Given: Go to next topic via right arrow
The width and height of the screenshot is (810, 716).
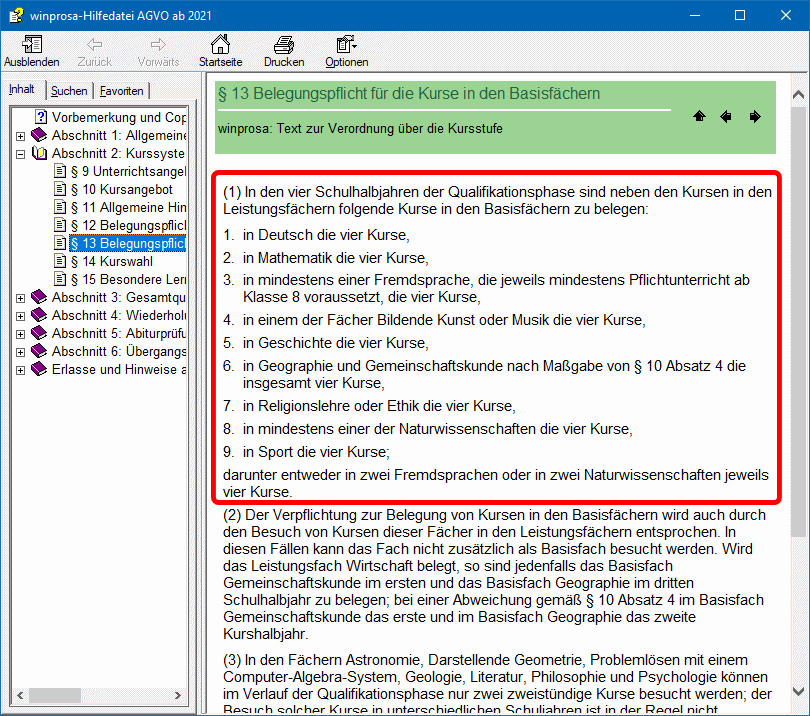Looking at the screenshot, I should 754,117.
